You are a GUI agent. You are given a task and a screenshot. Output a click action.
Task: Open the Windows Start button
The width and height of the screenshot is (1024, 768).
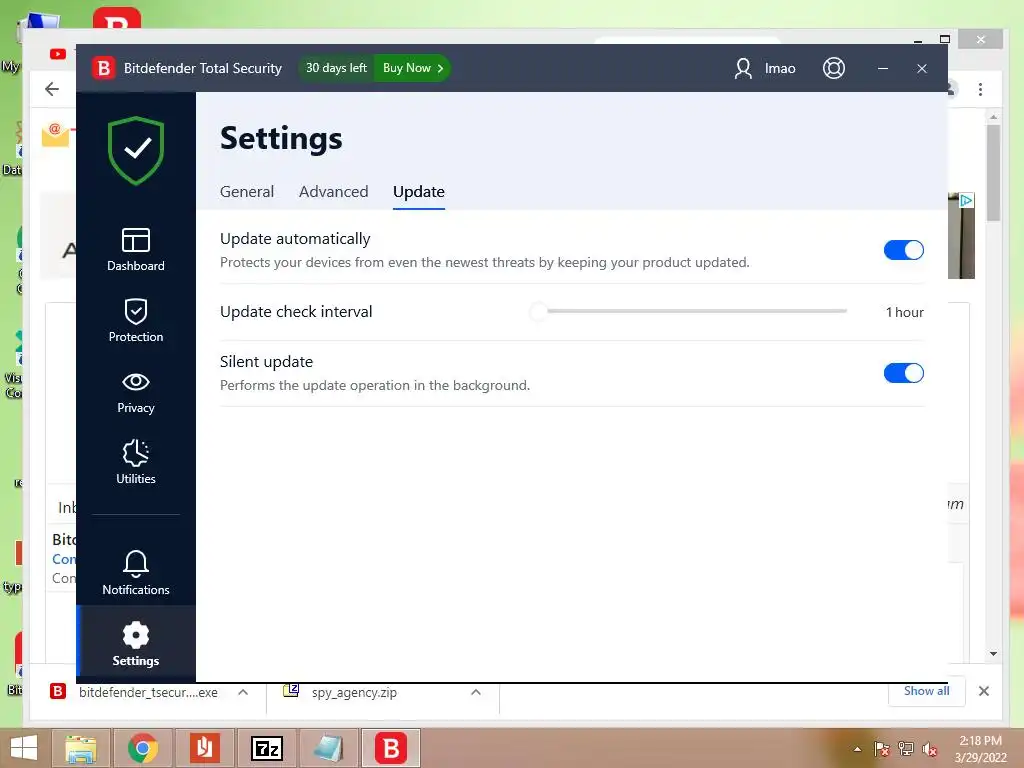(24, 748)
